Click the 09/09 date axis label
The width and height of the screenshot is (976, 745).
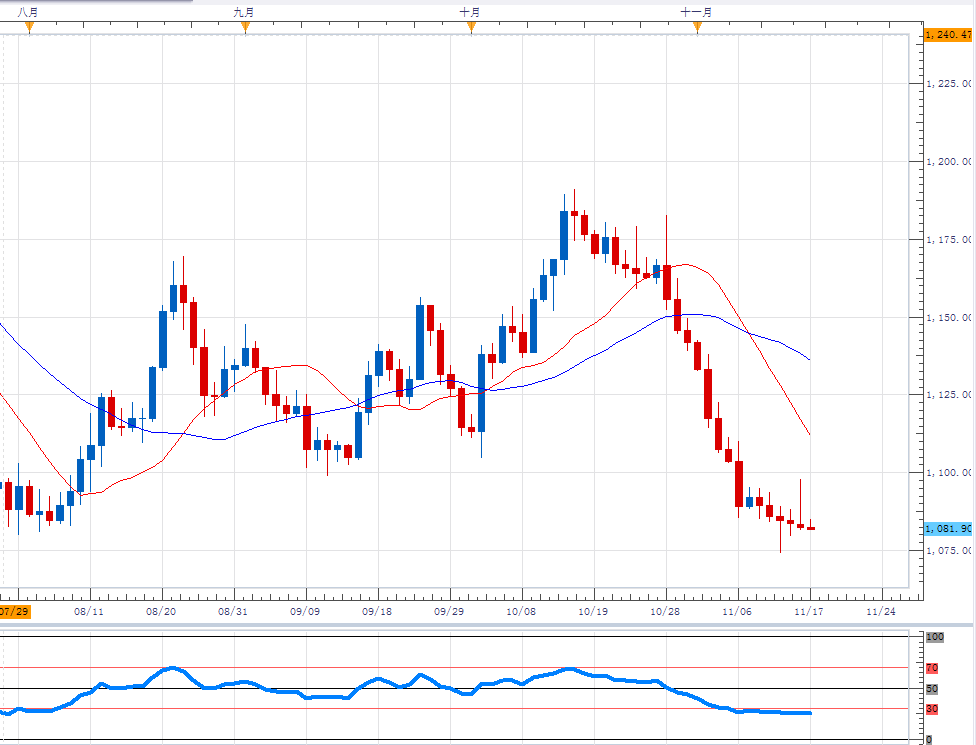click(305, 611)
